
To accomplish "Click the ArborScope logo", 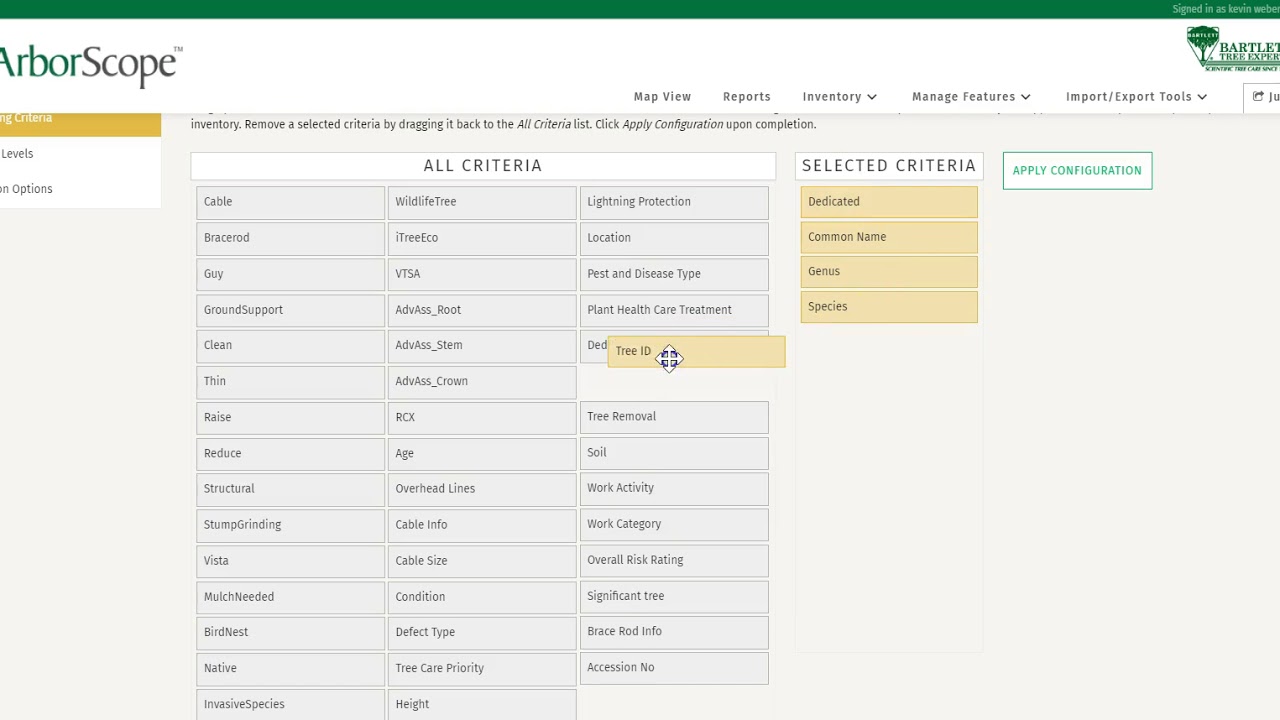I will [90, 65].
